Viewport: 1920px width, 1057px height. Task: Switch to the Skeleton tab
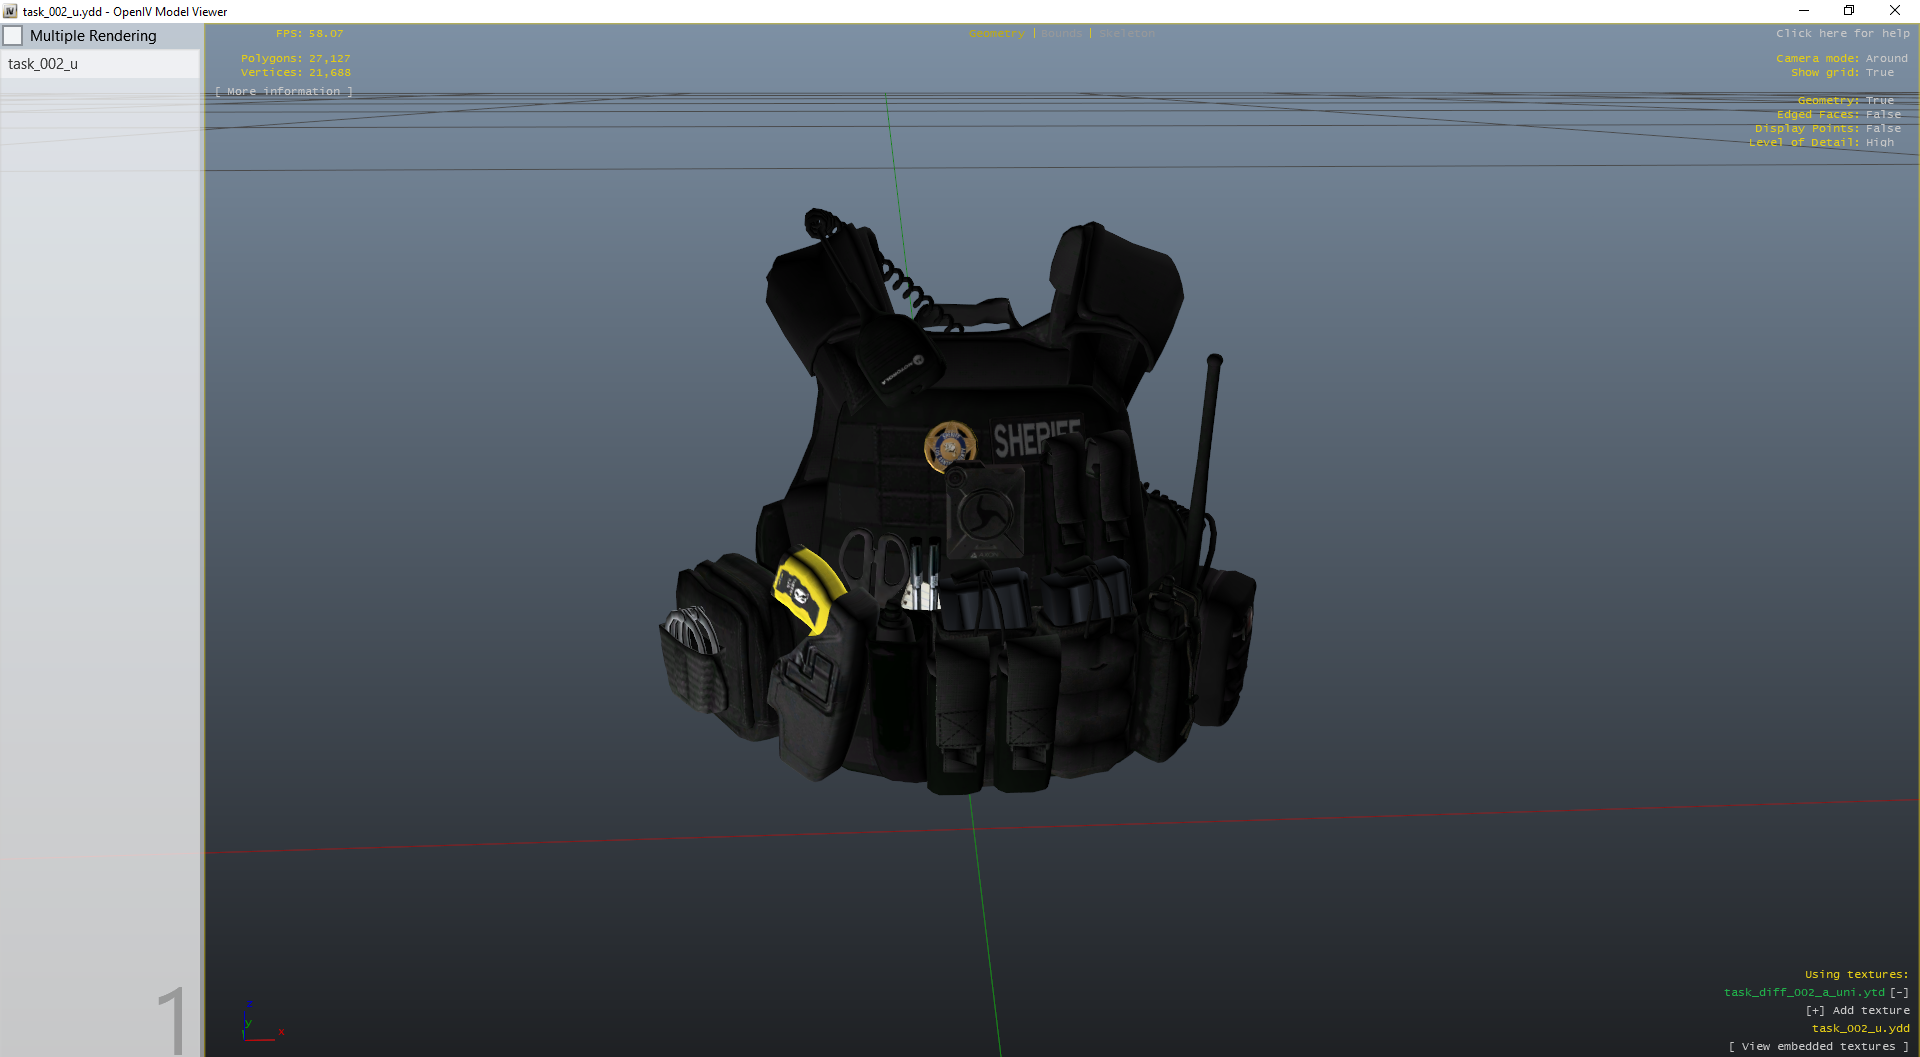(1127, 33)
